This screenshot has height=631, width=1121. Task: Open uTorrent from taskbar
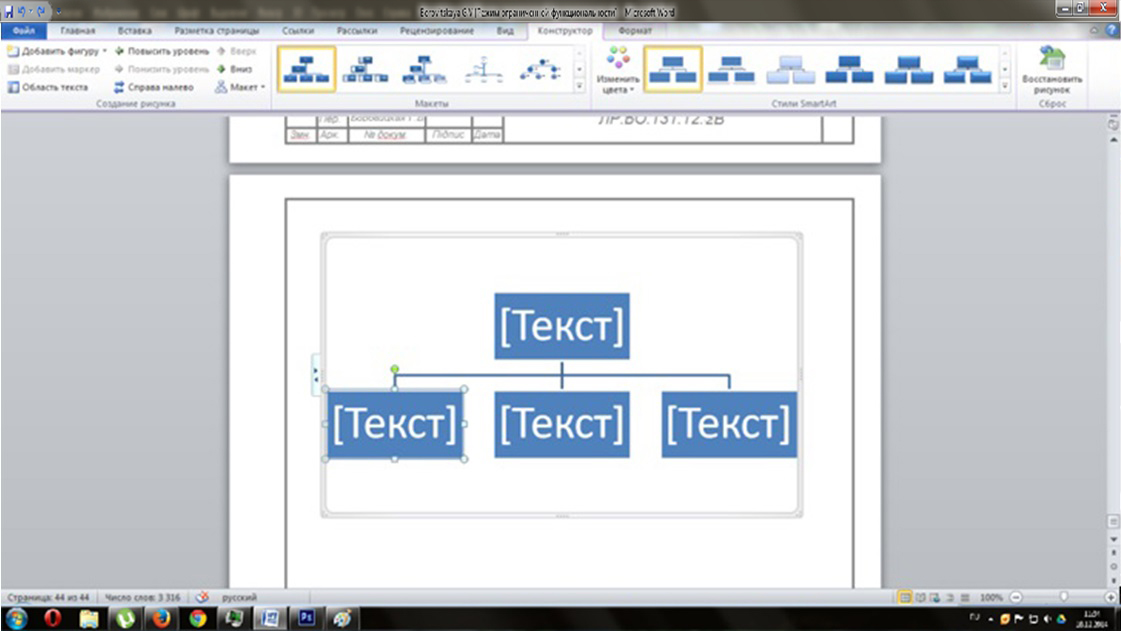pos(125,618)
